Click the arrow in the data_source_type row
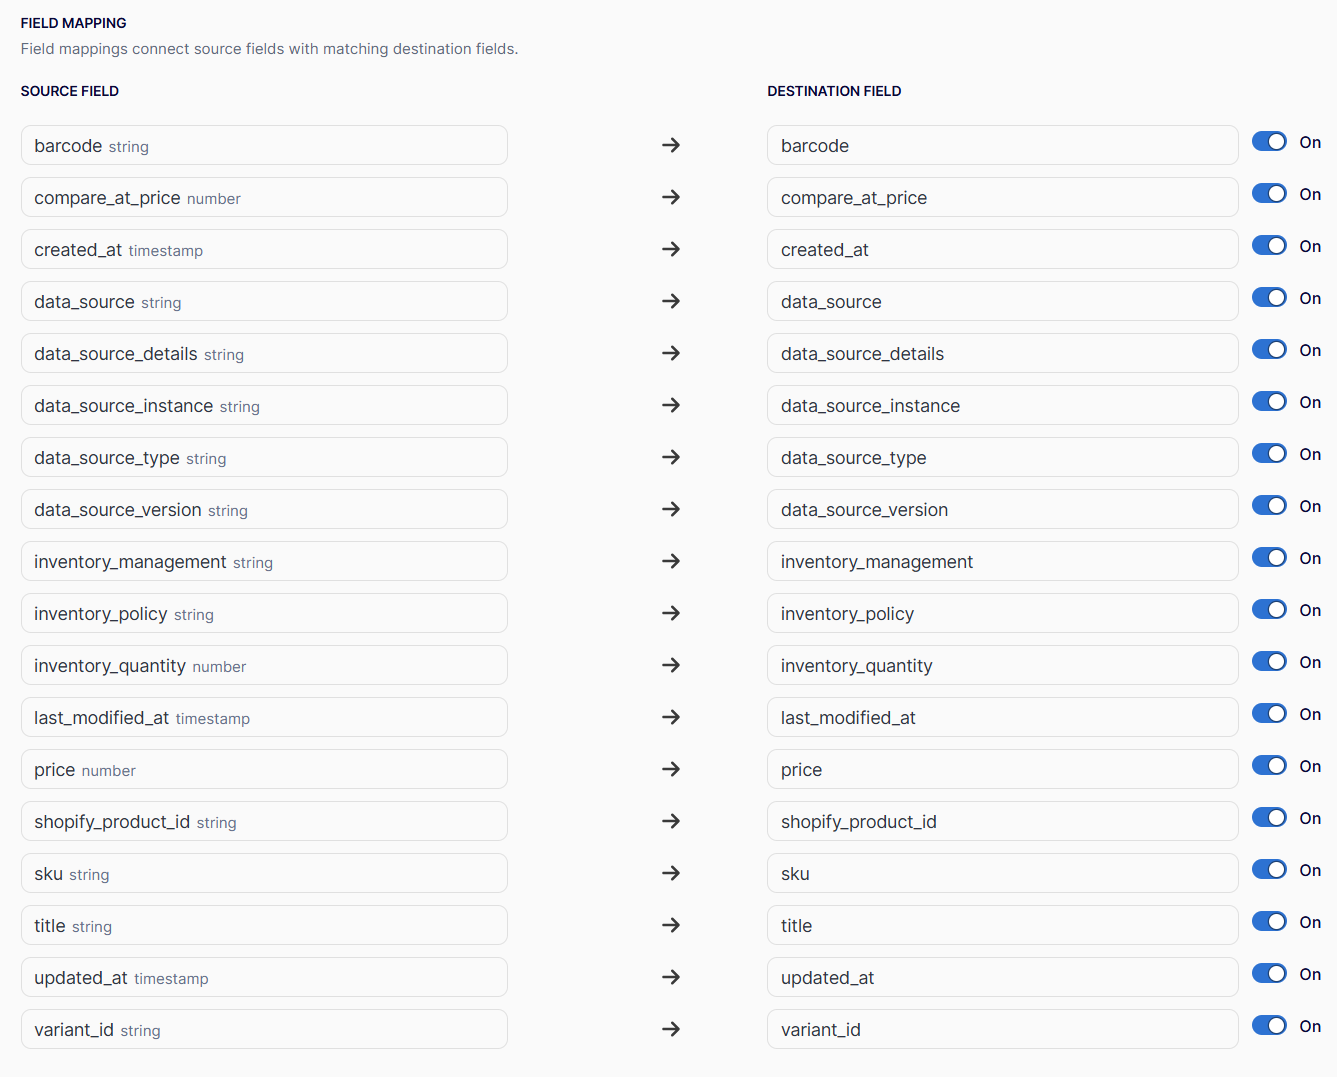Image resolution: width=1337 pixels, height=1077 pixels. point(671,457)
